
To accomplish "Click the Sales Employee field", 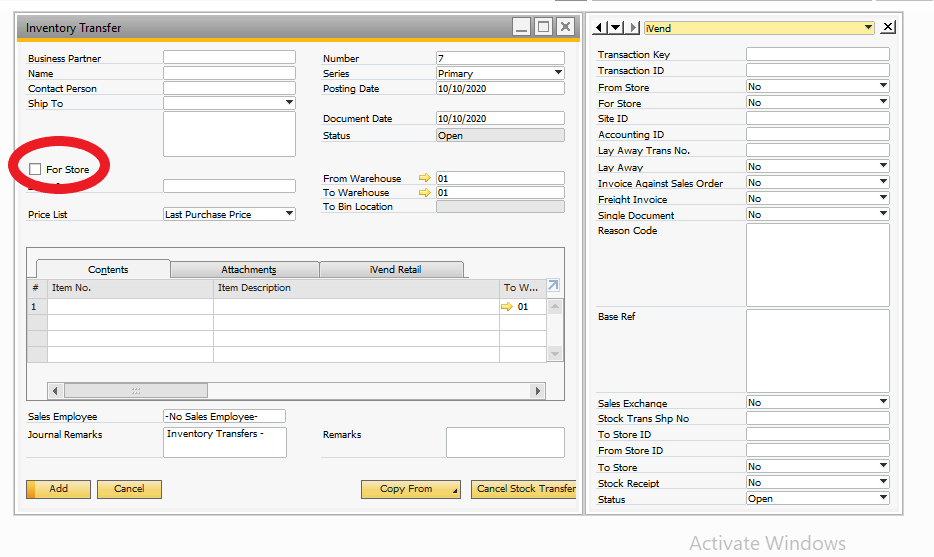I will (225, 416).
